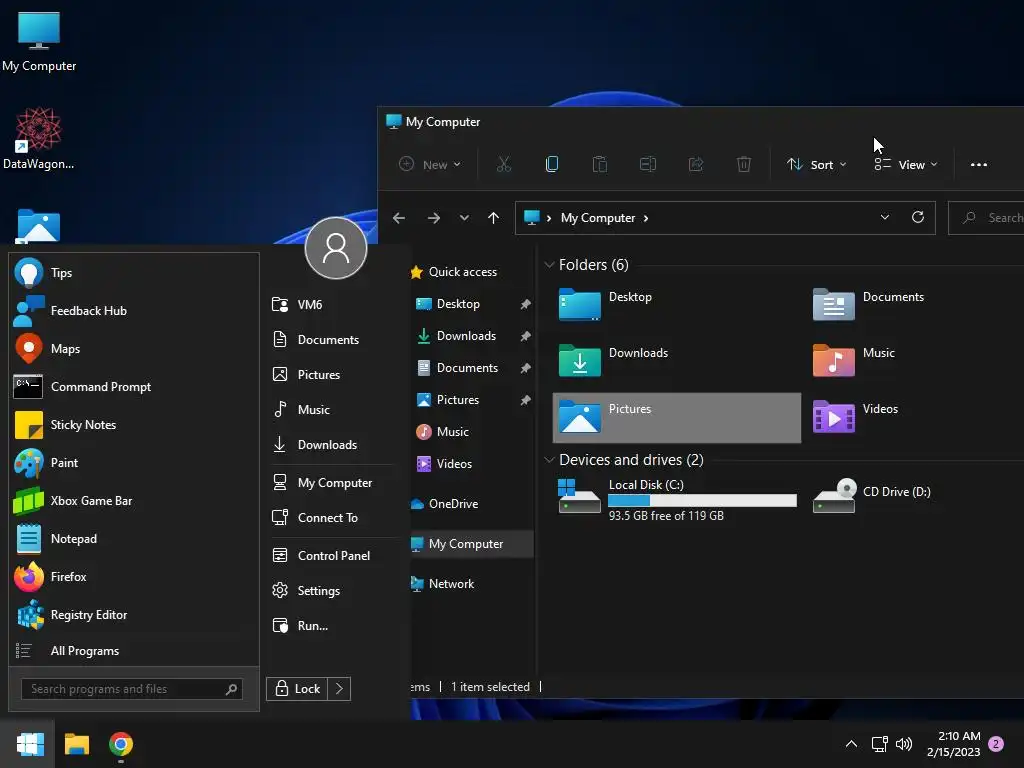Click the Explorer Search box
1024x768 pixels.
986,218
